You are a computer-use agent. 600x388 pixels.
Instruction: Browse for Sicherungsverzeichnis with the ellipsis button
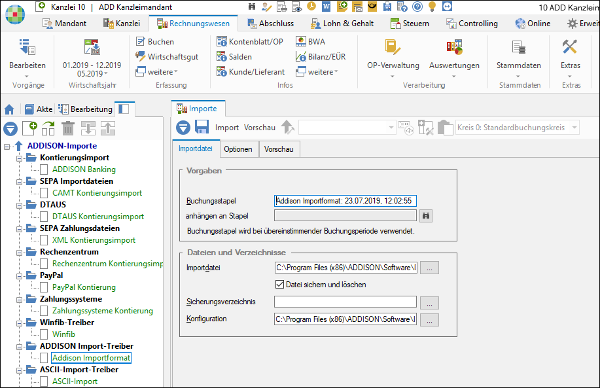pos(429,302)
